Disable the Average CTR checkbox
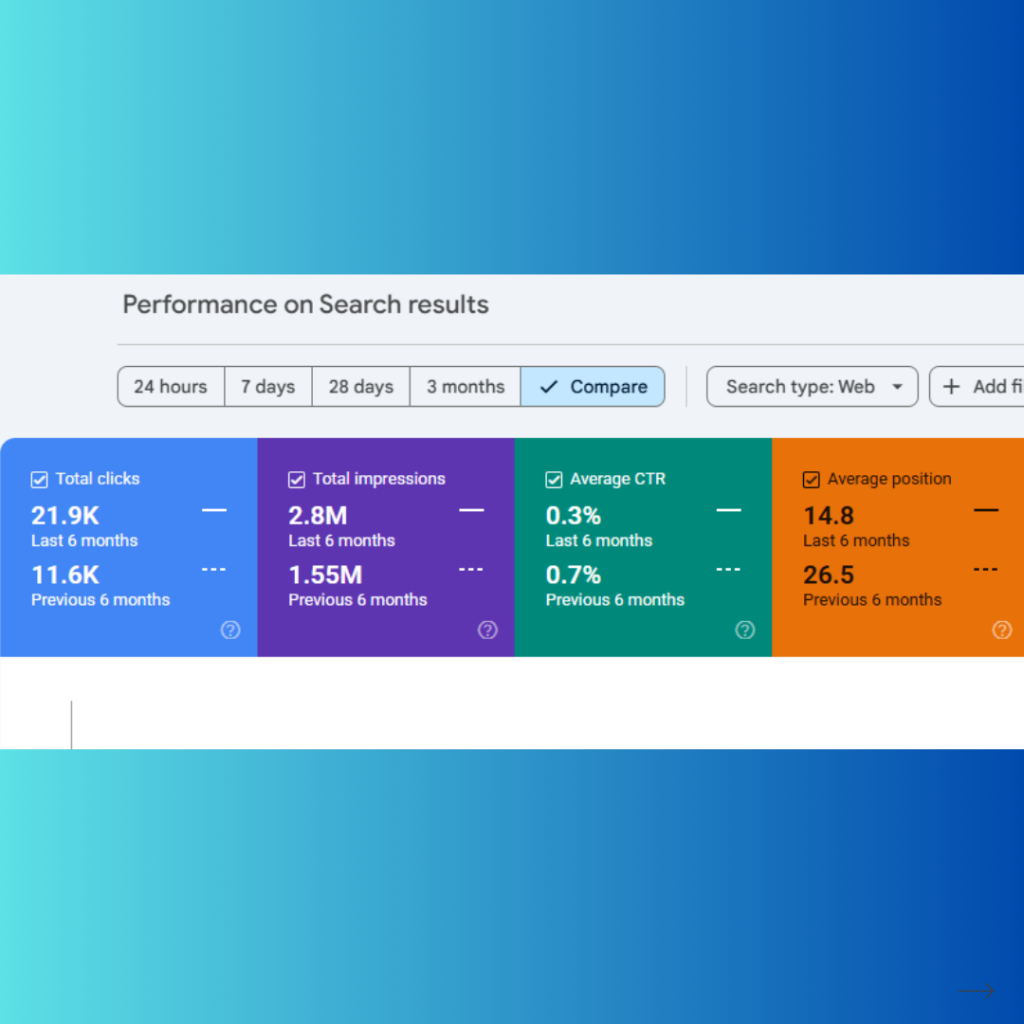The width and height of the screenshot is (1024, 1024). [554, 480]
